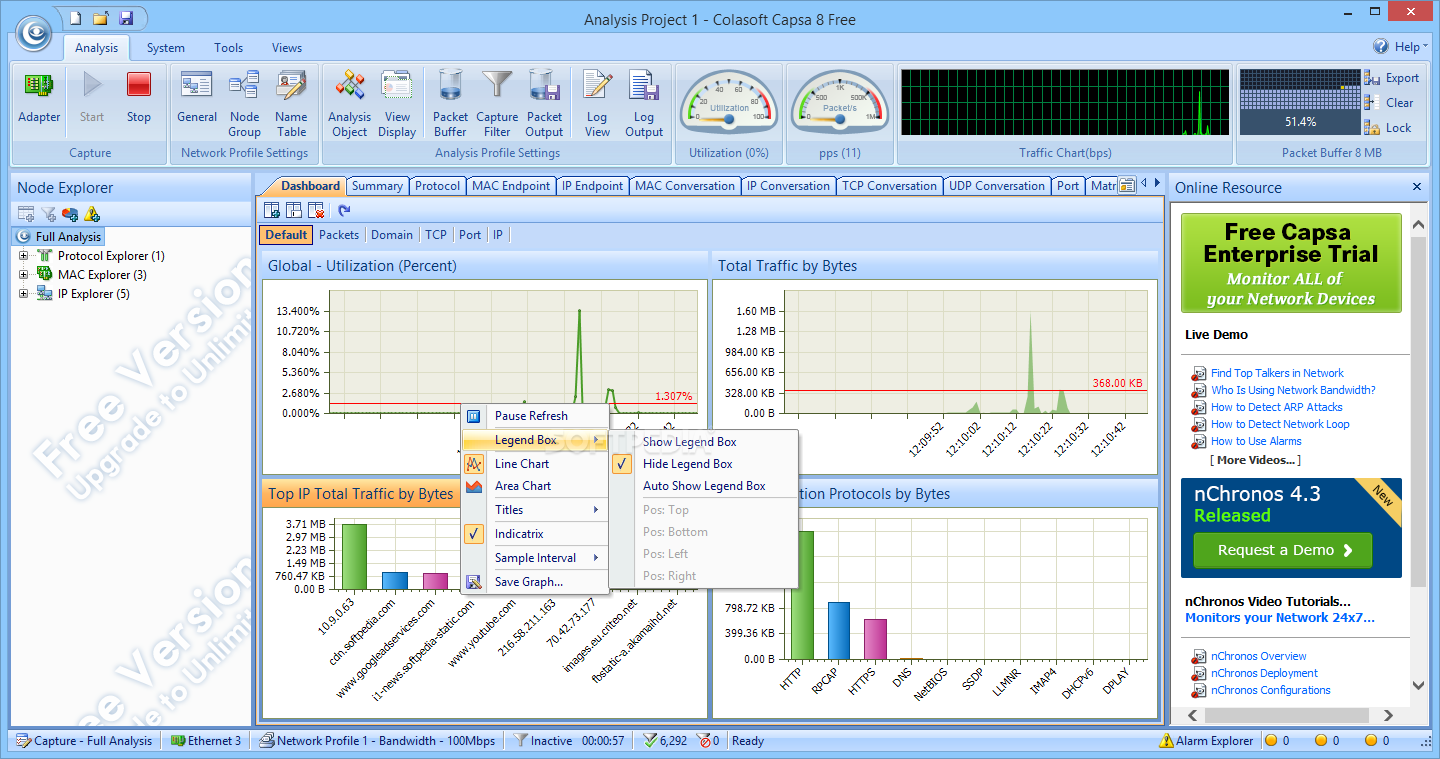Screen dimensions: 1440x759
Task: Close the Online Resource panel
Action: [x=1417, y=187]
